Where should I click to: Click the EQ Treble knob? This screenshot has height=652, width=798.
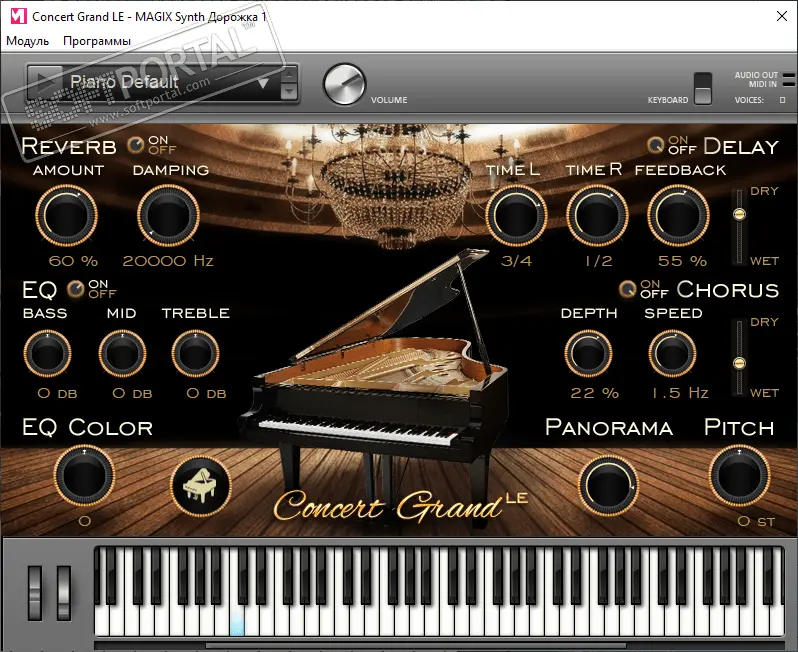[x=195, y=353]
